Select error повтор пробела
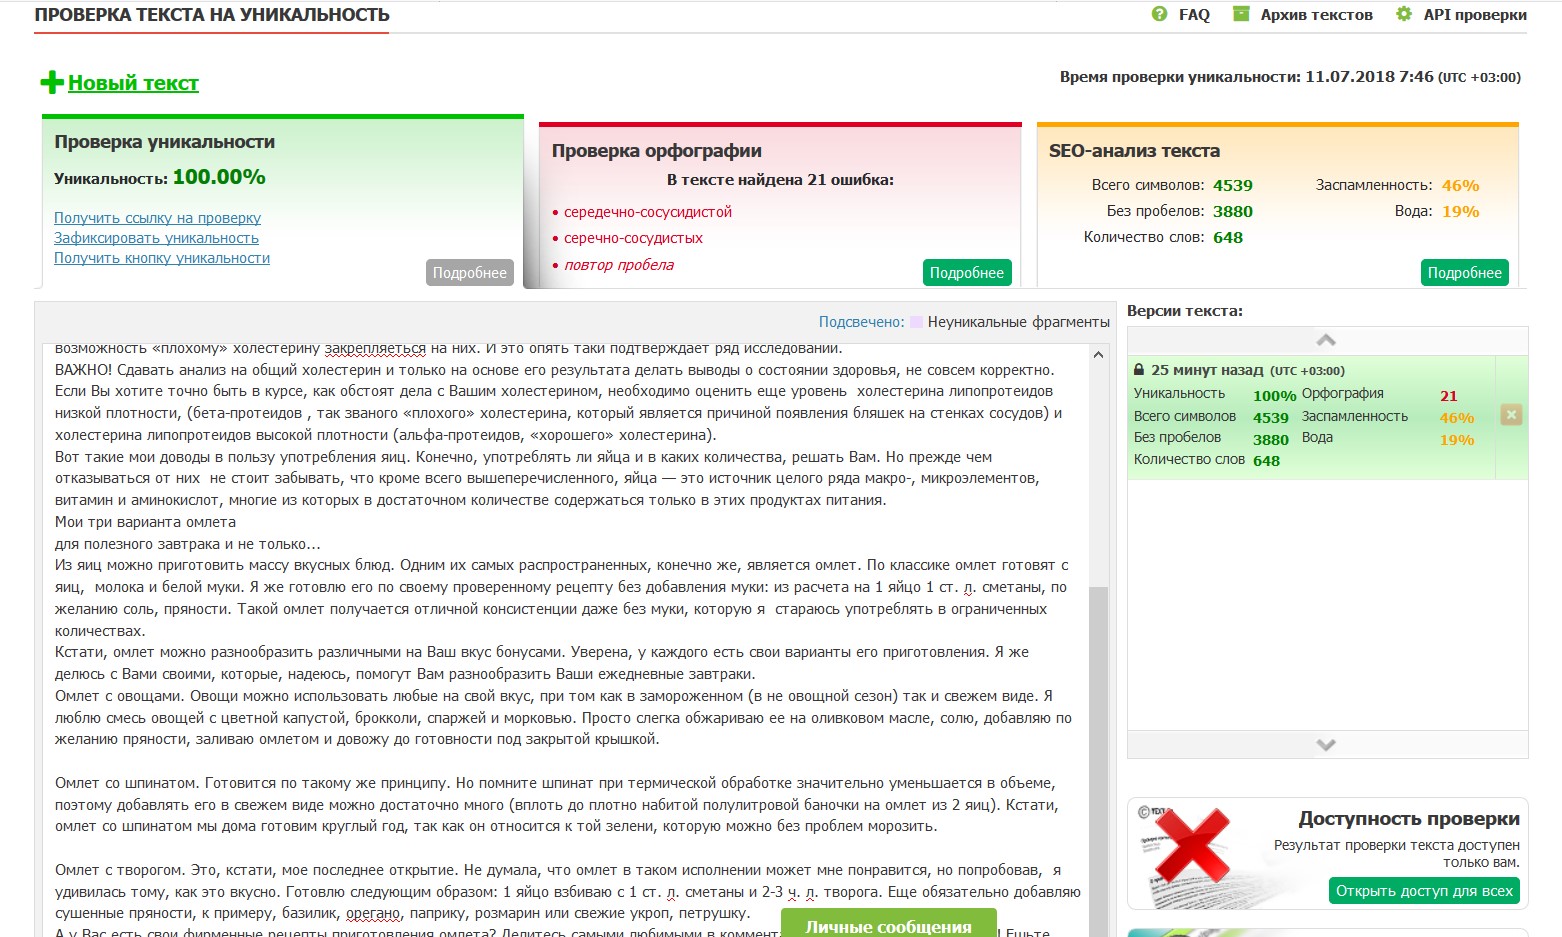This screenshot has height=937, width=1562. pos(619,265)
